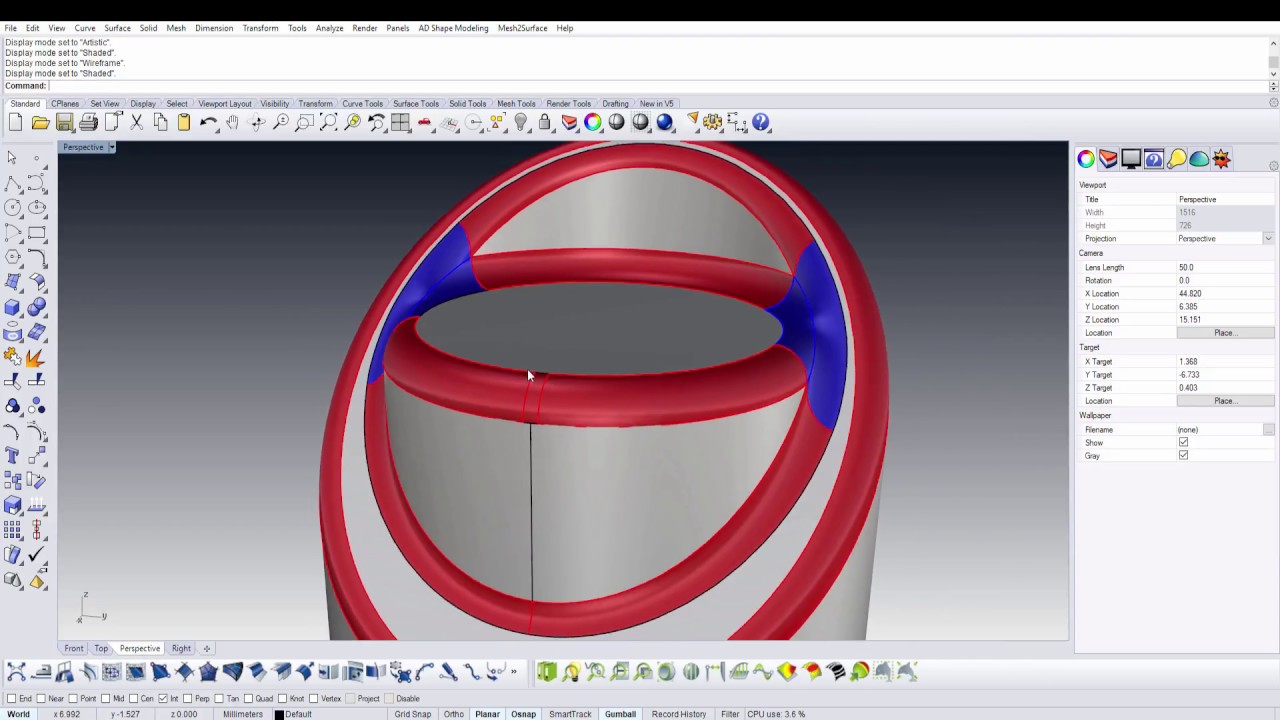This screenshot has height=720, width=1280.
Task: Click the black Default layer swatch
Action: [279, 714]
